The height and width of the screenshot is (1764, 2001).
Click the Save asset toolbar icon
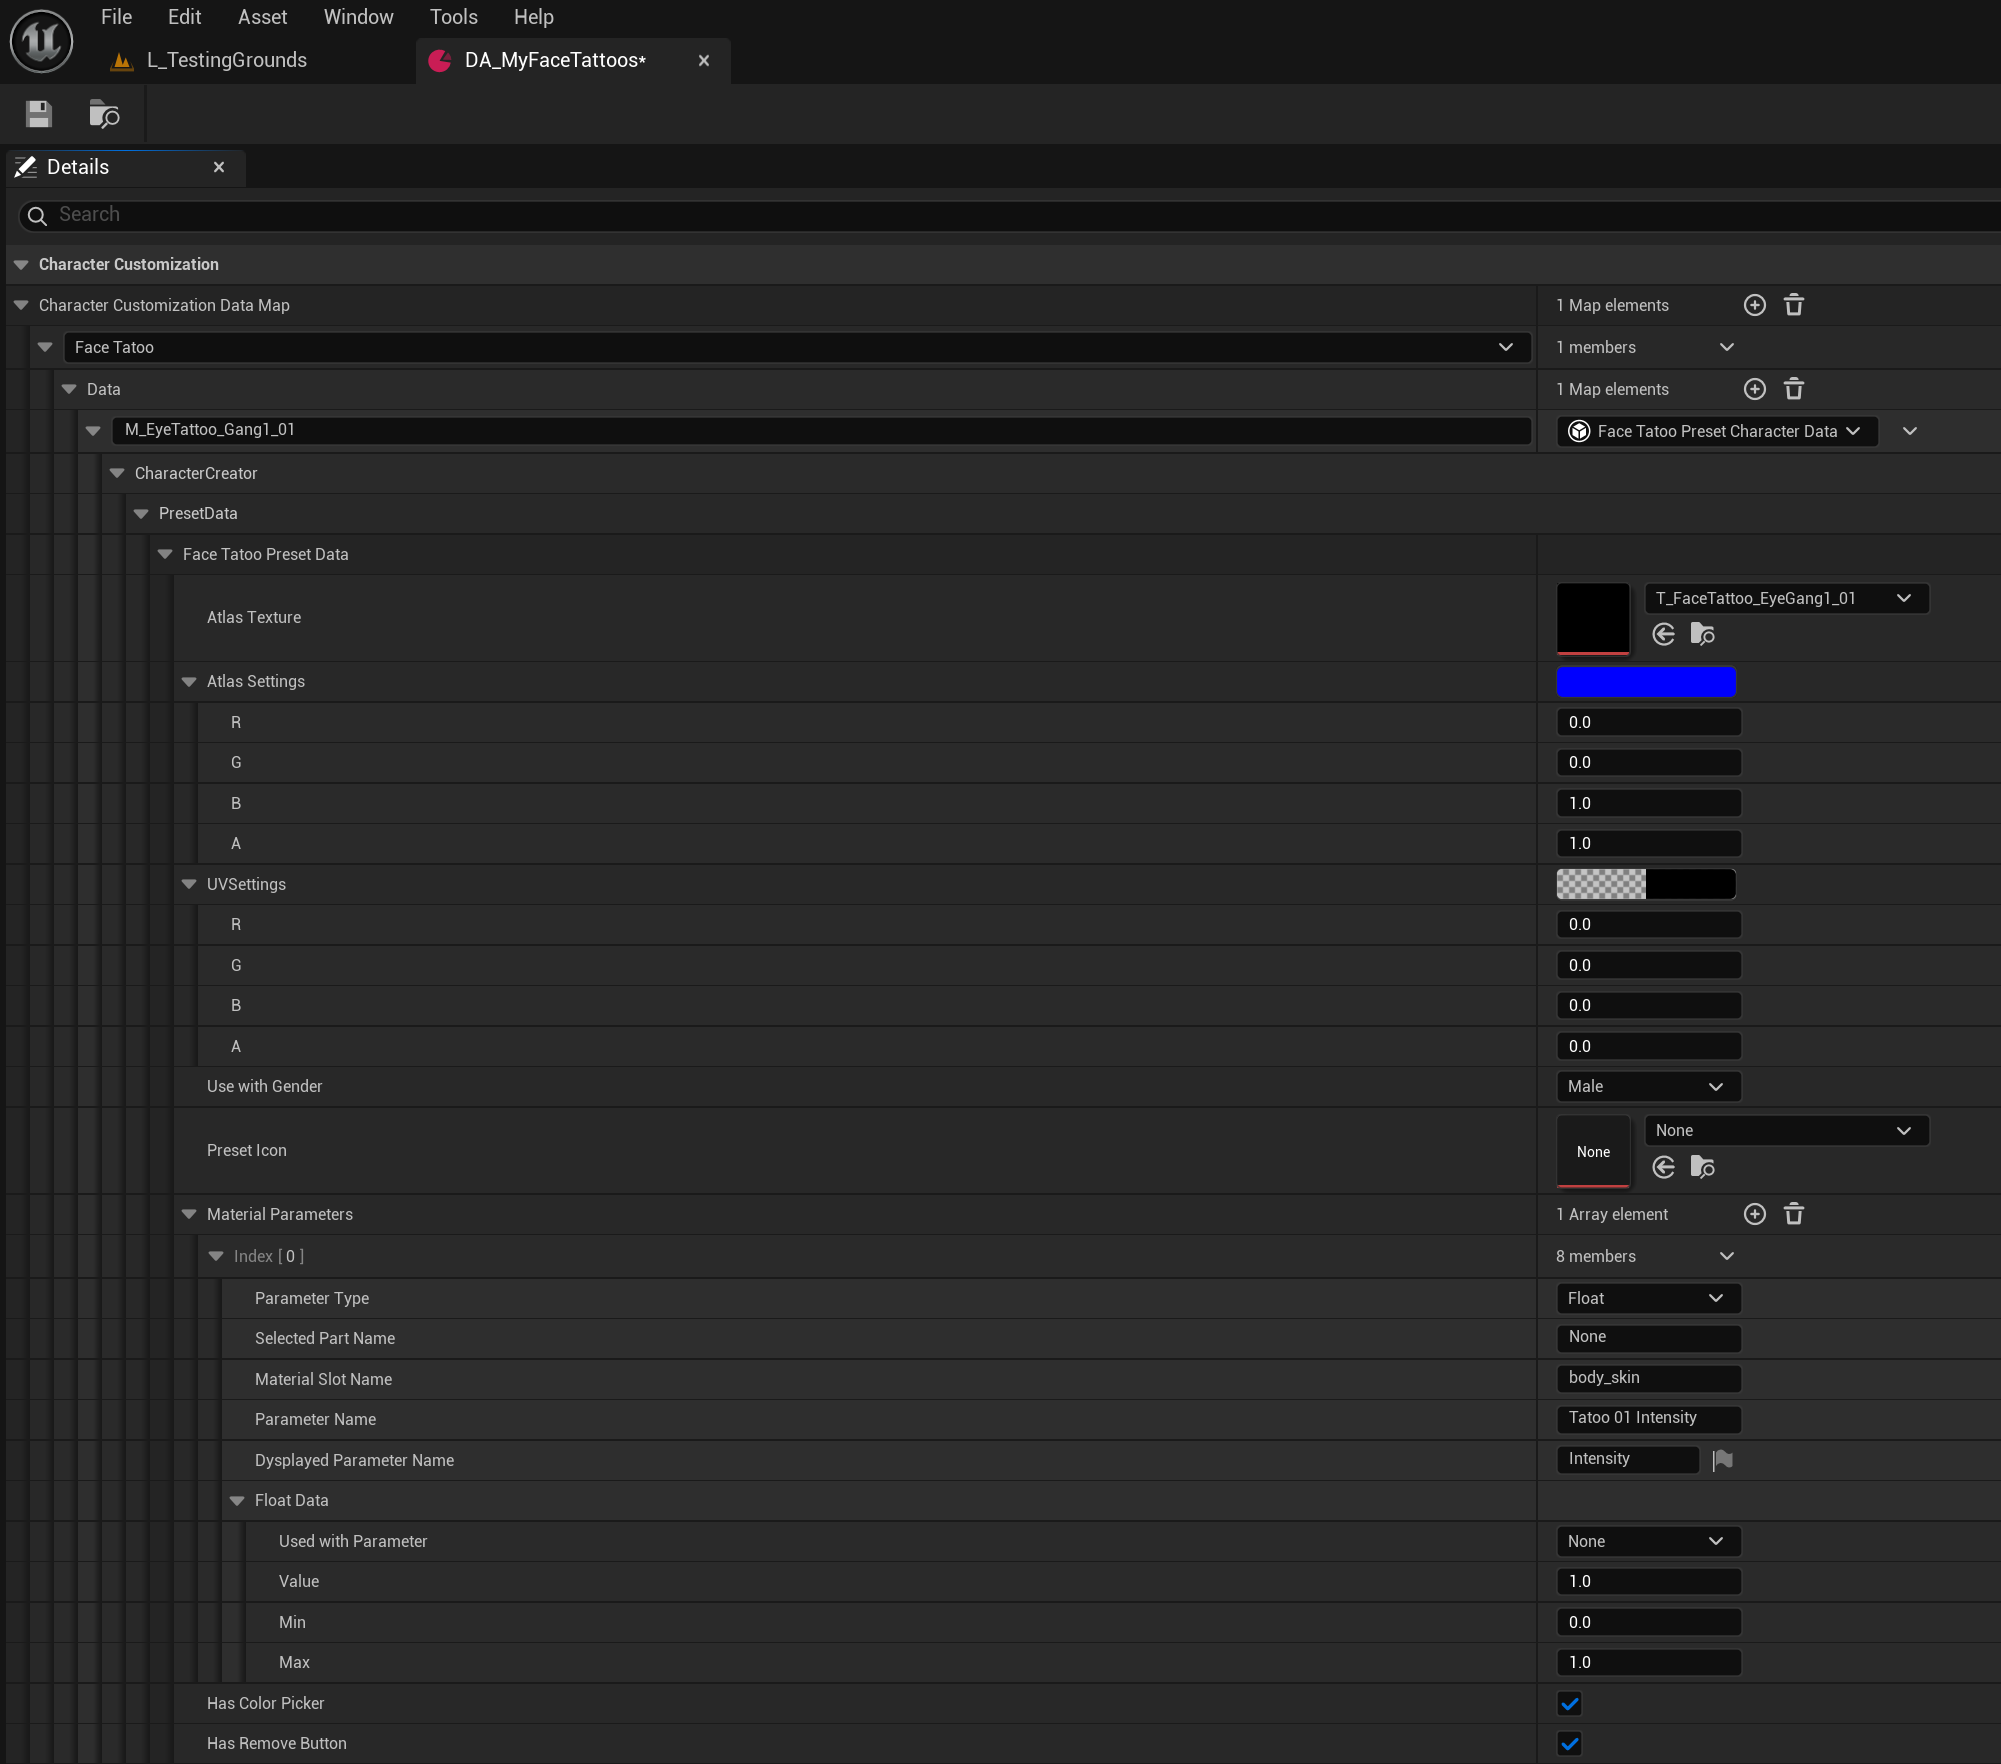(39, 114)
